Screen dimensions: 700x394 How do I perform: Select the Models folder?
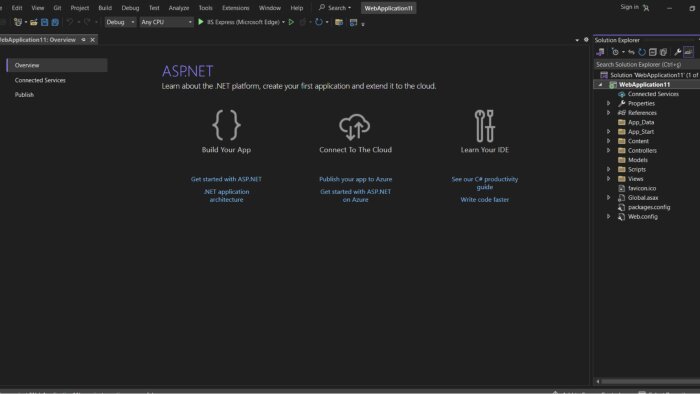coord(637,160)
